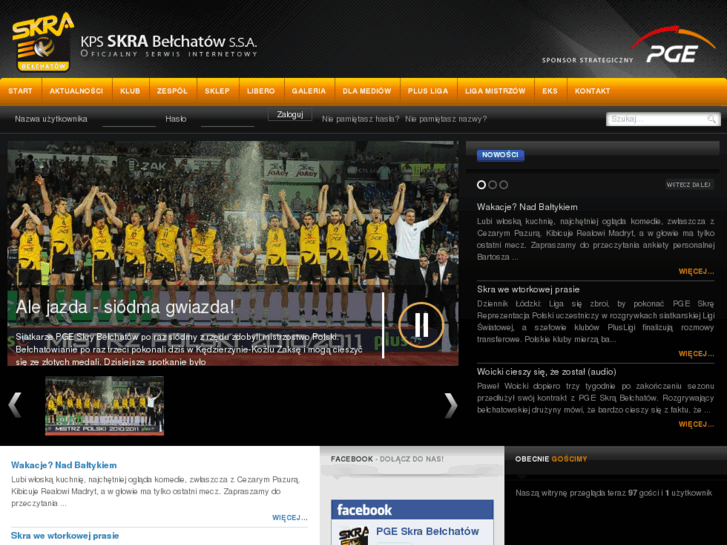This screenshot has width=727, height=545.
Task: Click 'Nie pamiętasz nazwy?' link
Action: pyautogui.click(x=446, y=119)
